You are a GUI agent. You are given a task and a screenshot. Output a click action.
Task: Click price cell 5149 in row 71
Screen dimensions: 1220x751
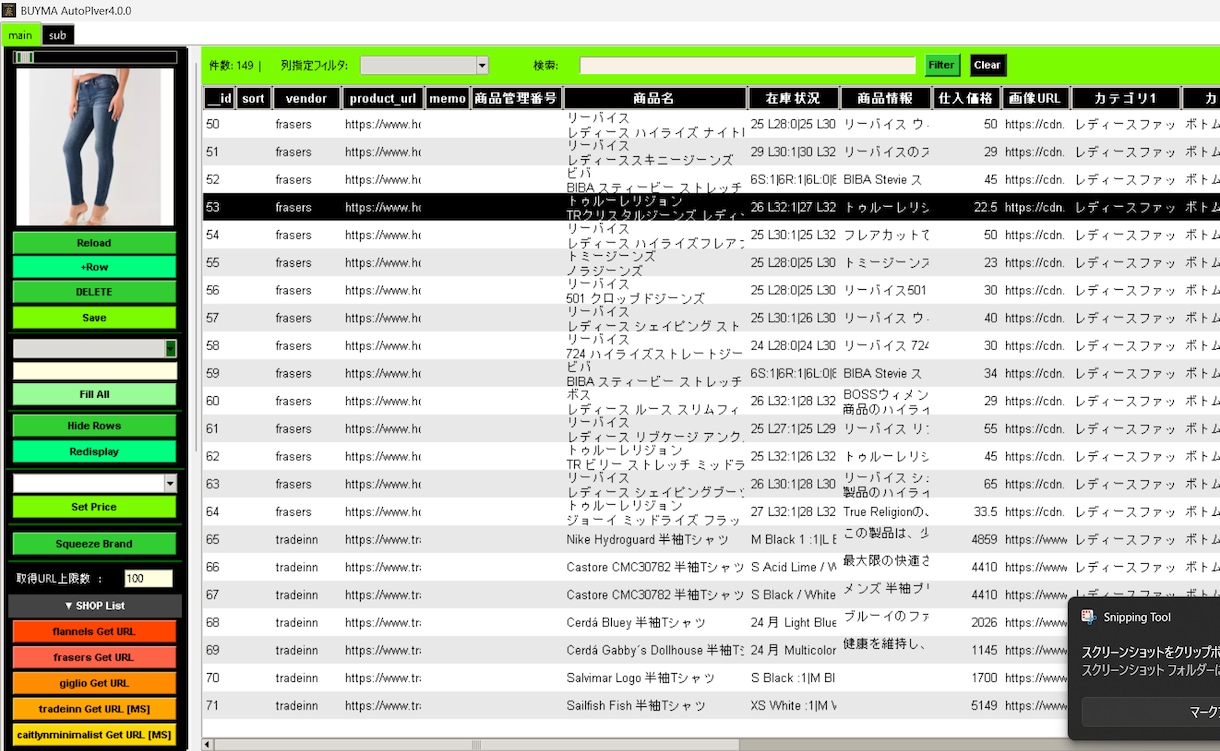tap(984, 705)
